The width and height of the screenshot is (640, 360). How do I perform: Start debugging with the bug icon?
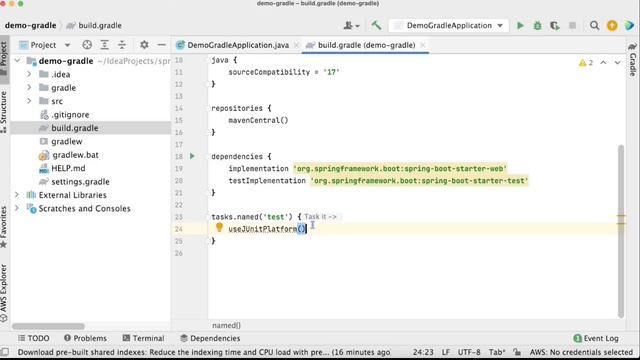pyautogui.click(x=537, y=25)
